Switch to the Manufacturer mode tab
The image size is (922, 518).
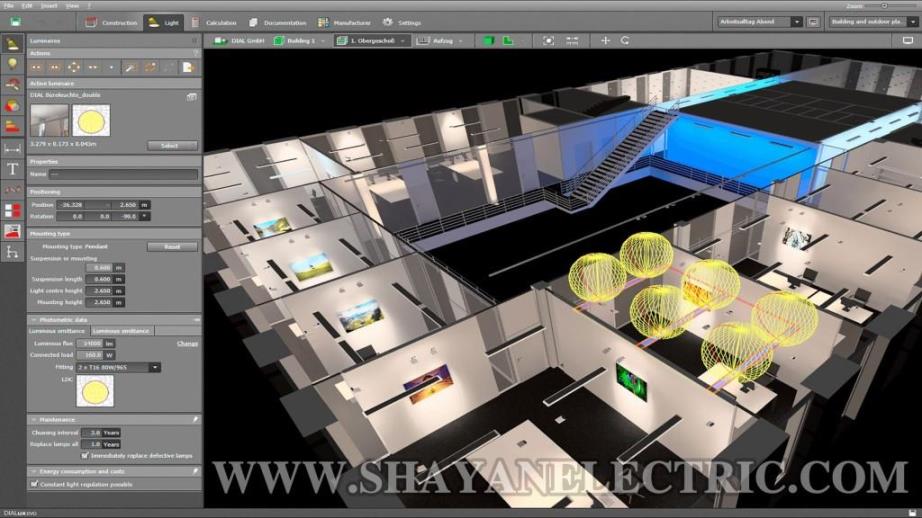coord(345,22)
